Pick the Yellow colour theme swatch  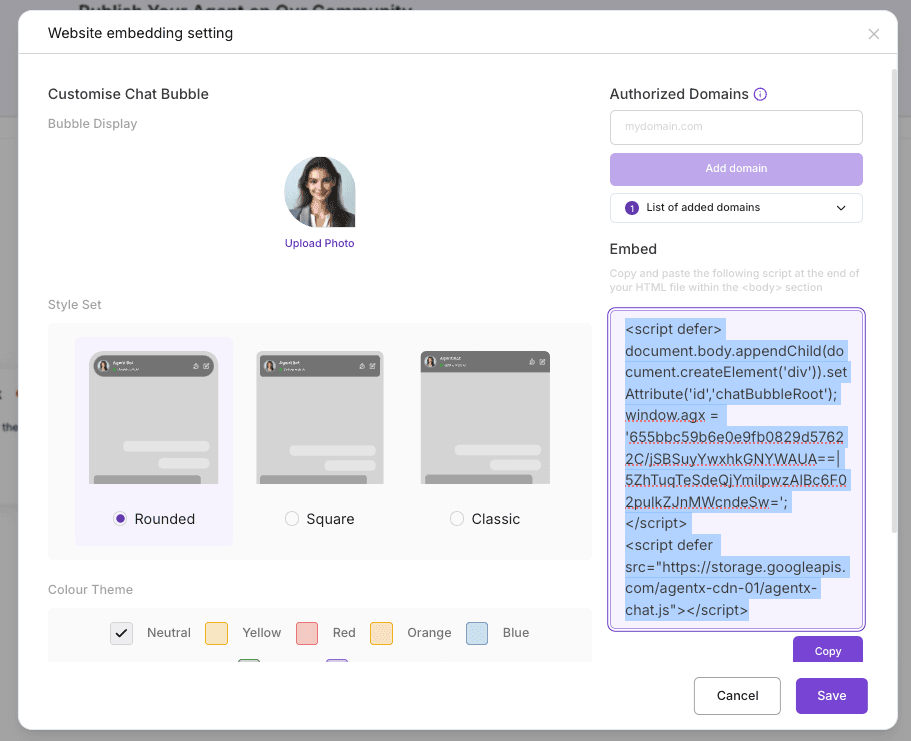(216, 633)
